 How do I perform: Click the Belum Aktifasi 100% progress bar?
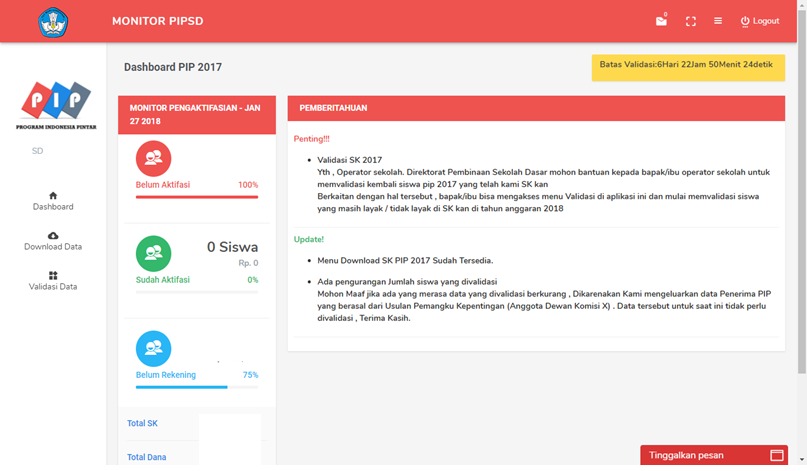197,197
